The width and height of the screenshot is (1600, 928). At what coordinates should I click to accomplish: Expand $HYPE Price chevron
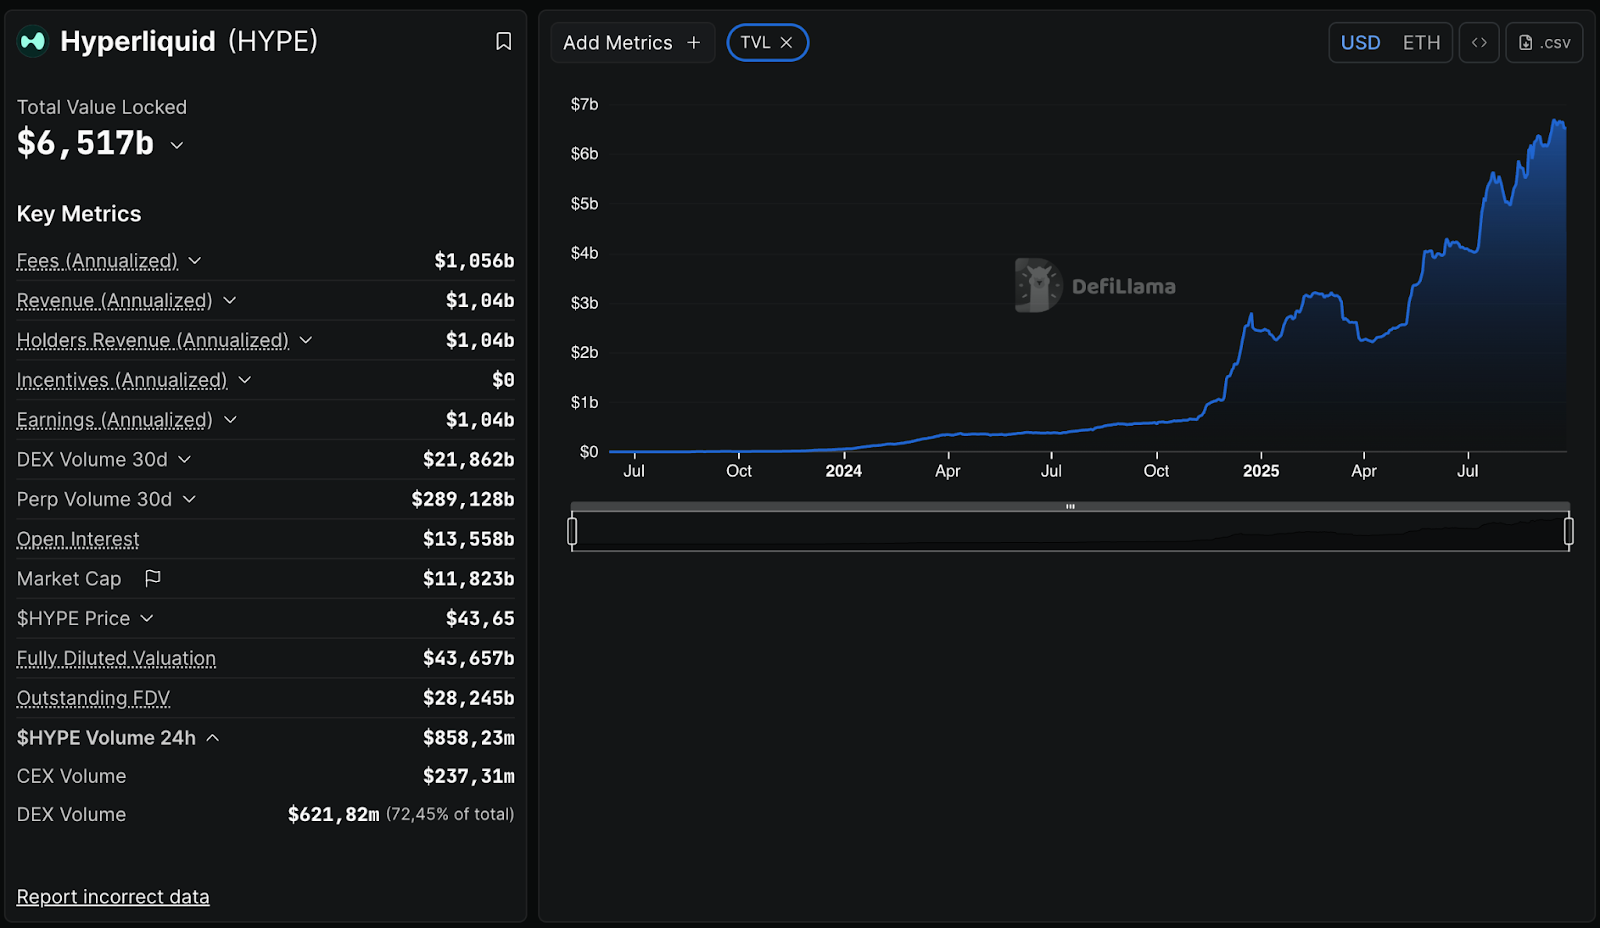(147, 618)
